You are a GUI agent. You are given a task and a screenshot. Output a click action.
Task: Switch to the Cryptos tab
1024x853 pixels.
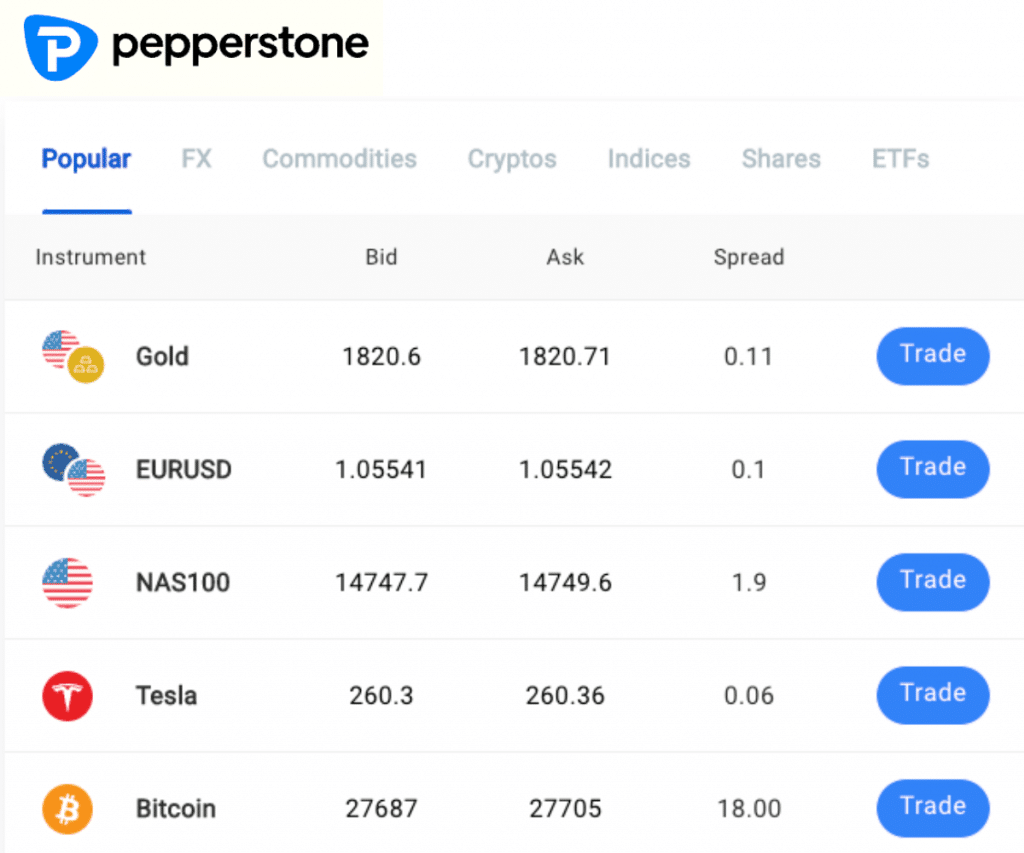pyautogui.click(x=512, y=159)
